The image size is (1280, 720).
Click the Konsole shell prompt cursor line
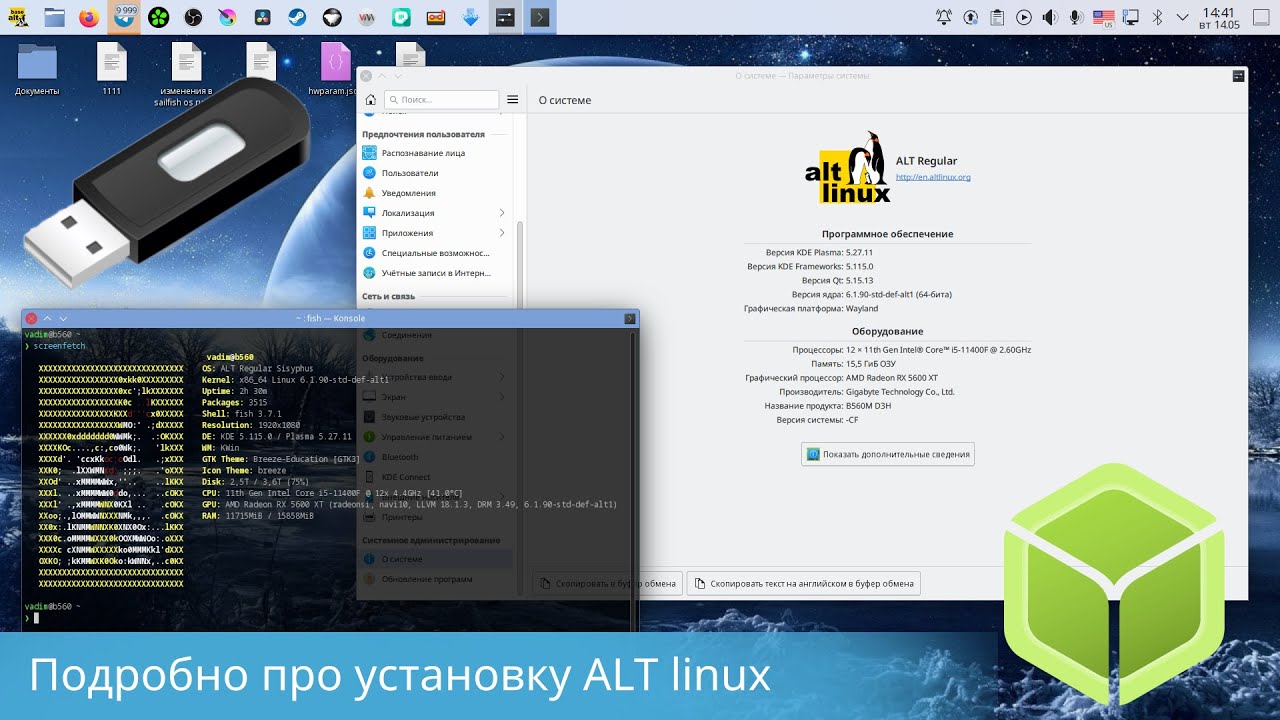click(35, 618)
